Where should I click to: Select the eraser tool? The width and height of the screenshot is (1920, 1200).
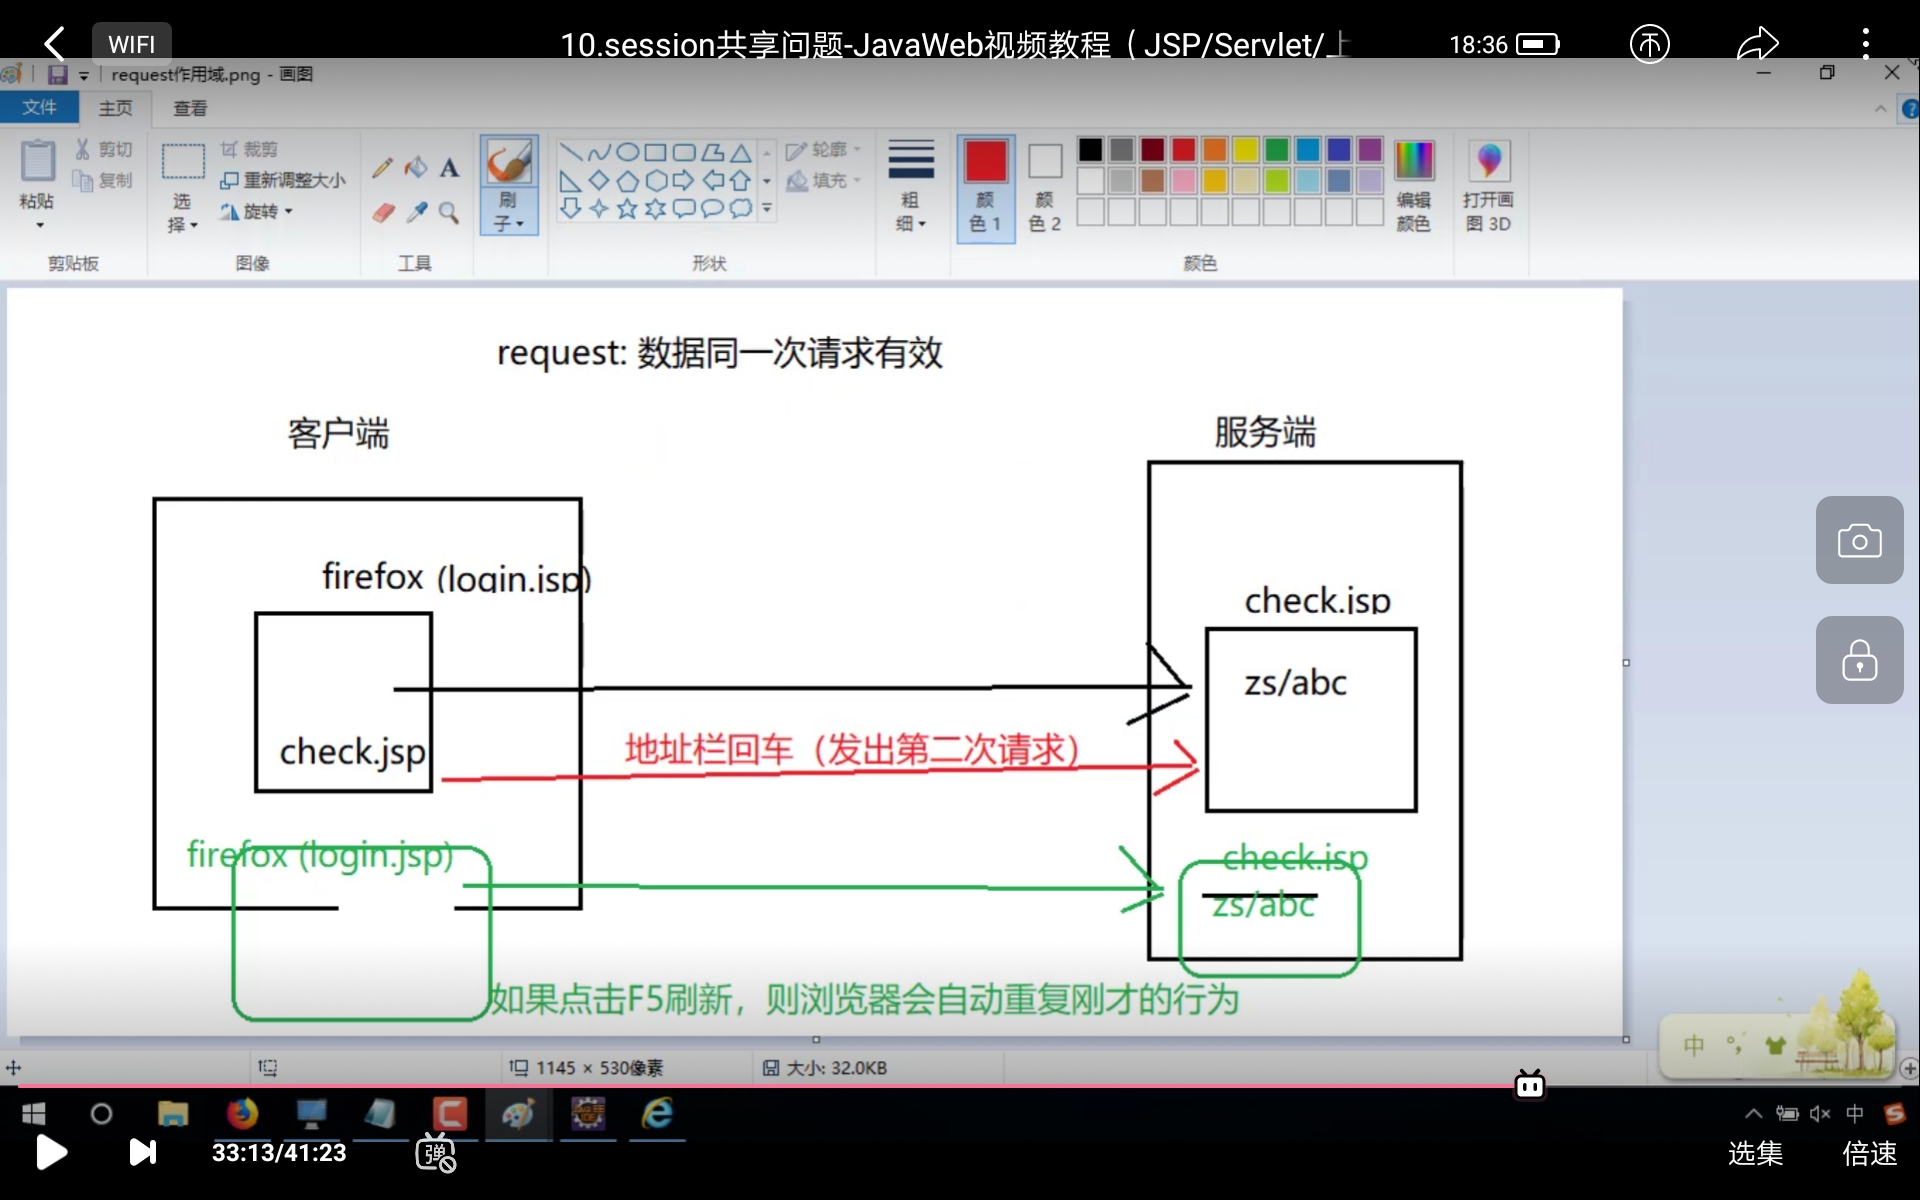tap(383, 213)
